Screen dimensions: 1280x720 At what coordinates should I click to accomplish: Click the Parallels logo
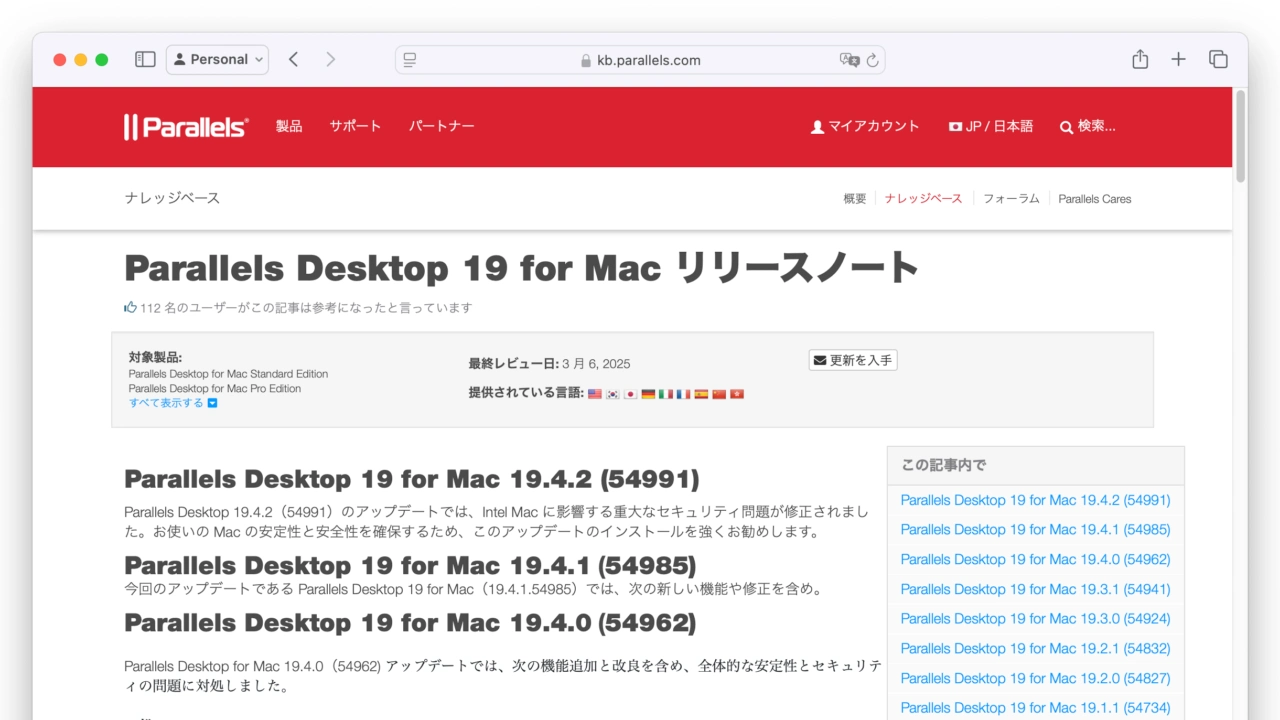pos(186,127)
